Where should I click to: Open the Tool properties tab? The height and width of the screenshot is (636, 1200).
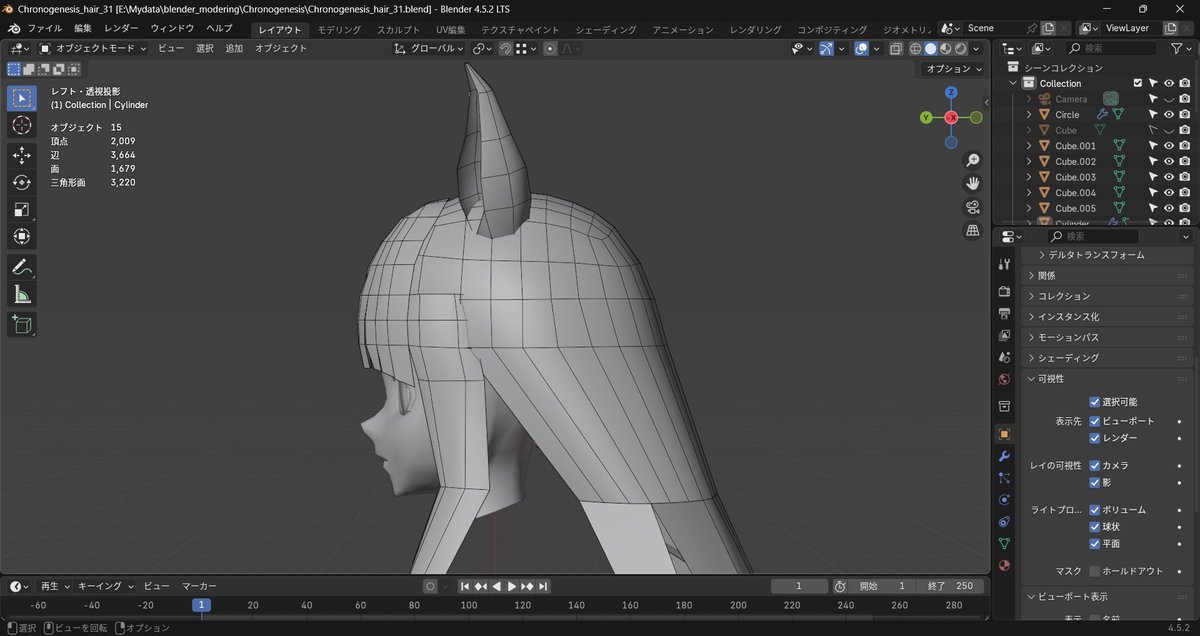[x=1004, y=264]
